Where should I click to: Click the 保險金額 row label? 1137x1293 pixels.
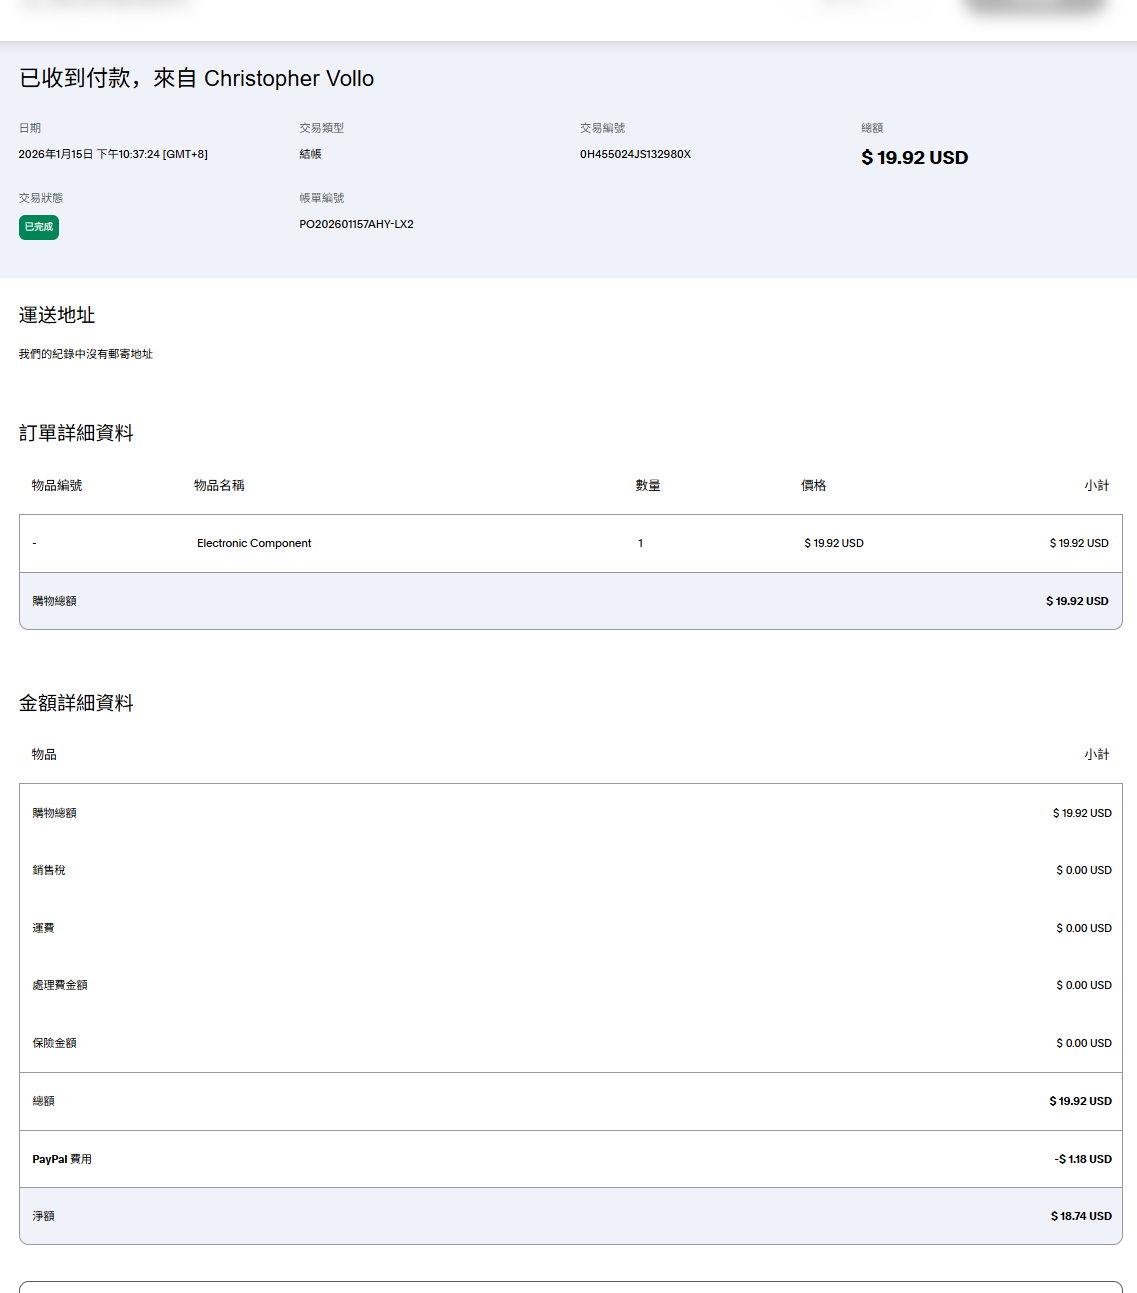click(x=54, y=1043)
